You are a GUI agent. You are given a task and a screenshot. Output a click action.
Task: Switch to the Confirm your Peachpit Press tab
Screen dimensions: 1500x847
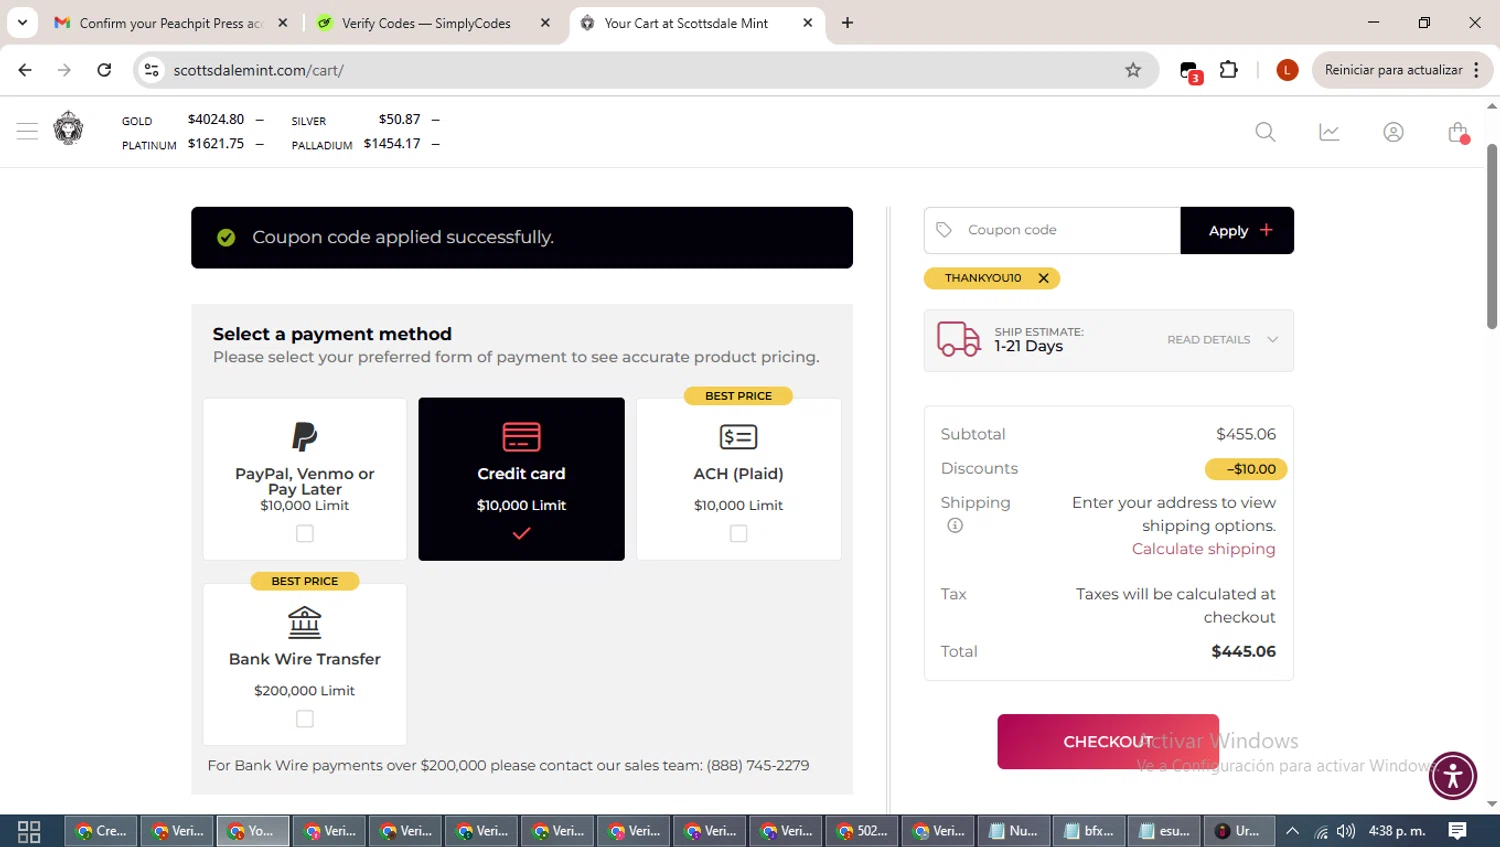point(170,23)
